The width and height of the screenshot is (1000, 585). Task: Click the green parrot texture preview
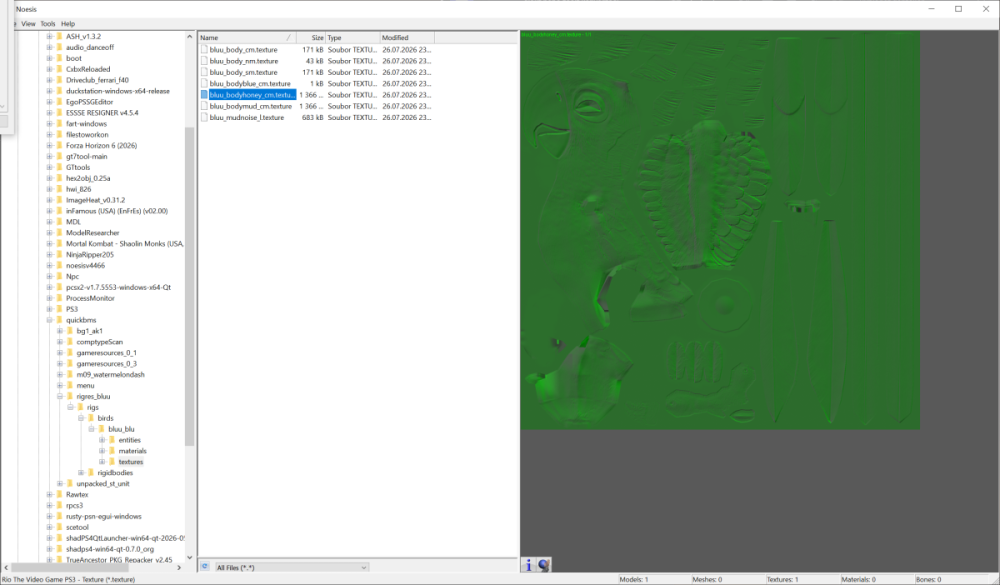(720, 230)
